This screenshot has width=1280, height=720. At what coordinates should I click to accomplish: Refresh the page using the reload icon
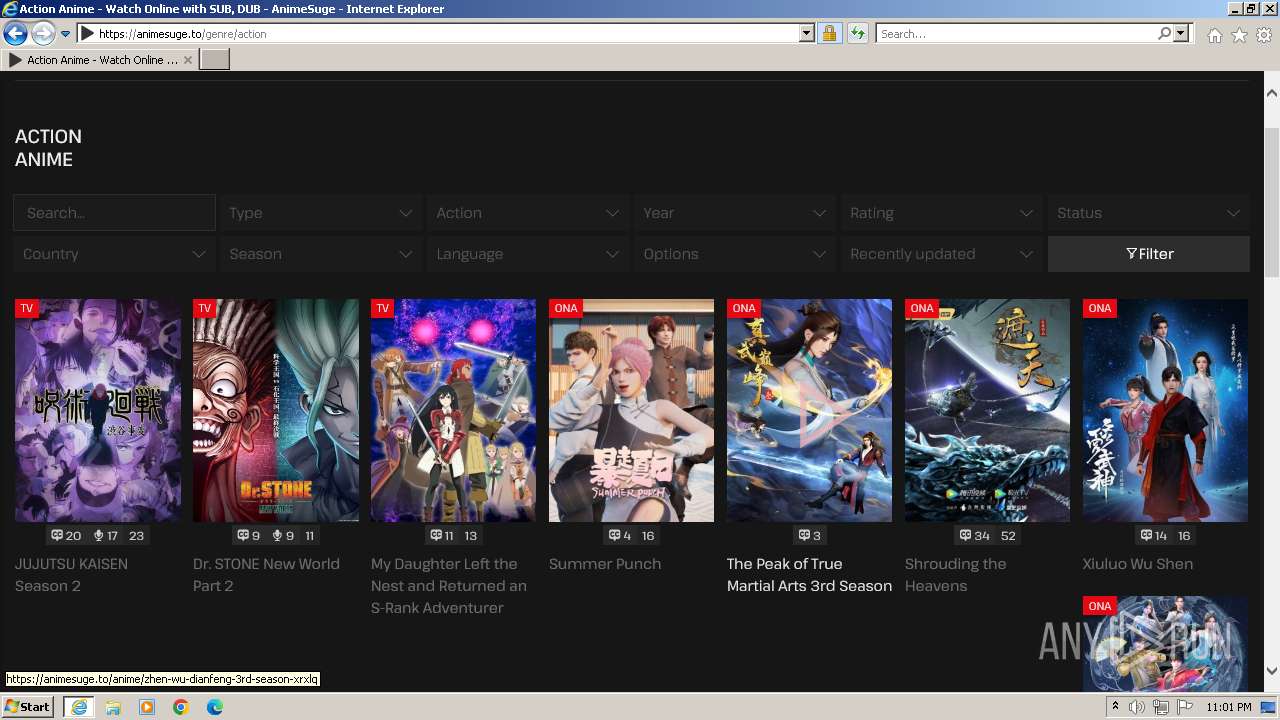point(857,34)
